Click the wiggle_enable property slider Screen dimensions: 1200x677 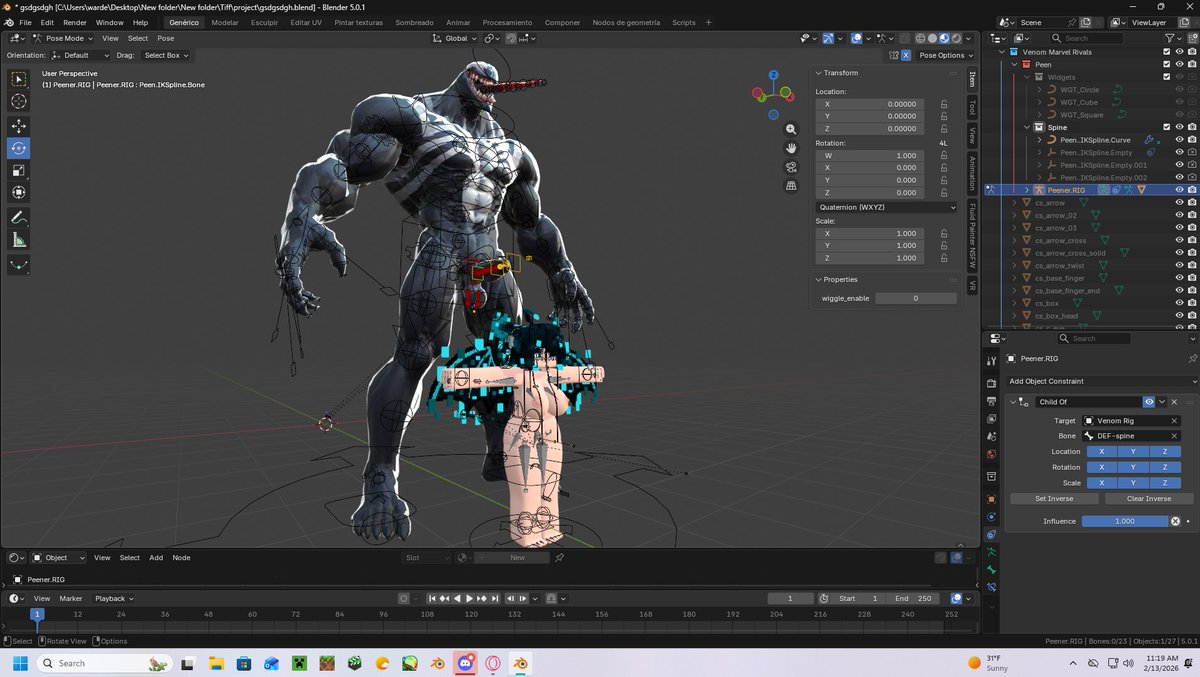click(915, 298)
